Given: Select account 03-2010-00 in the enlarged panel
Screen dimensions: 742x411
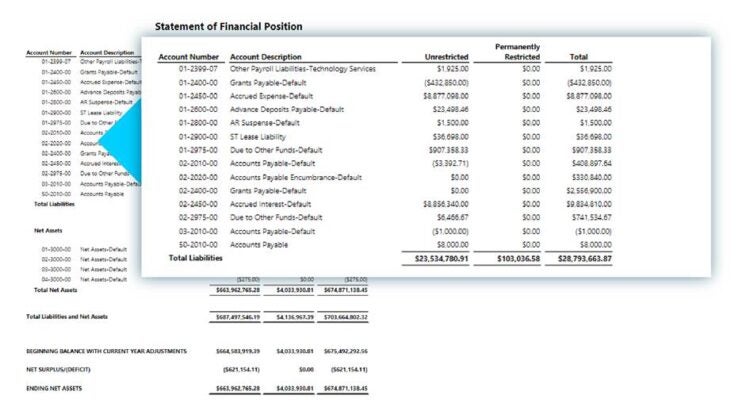Looking at the screenshot, I should [x=198, y=231].
